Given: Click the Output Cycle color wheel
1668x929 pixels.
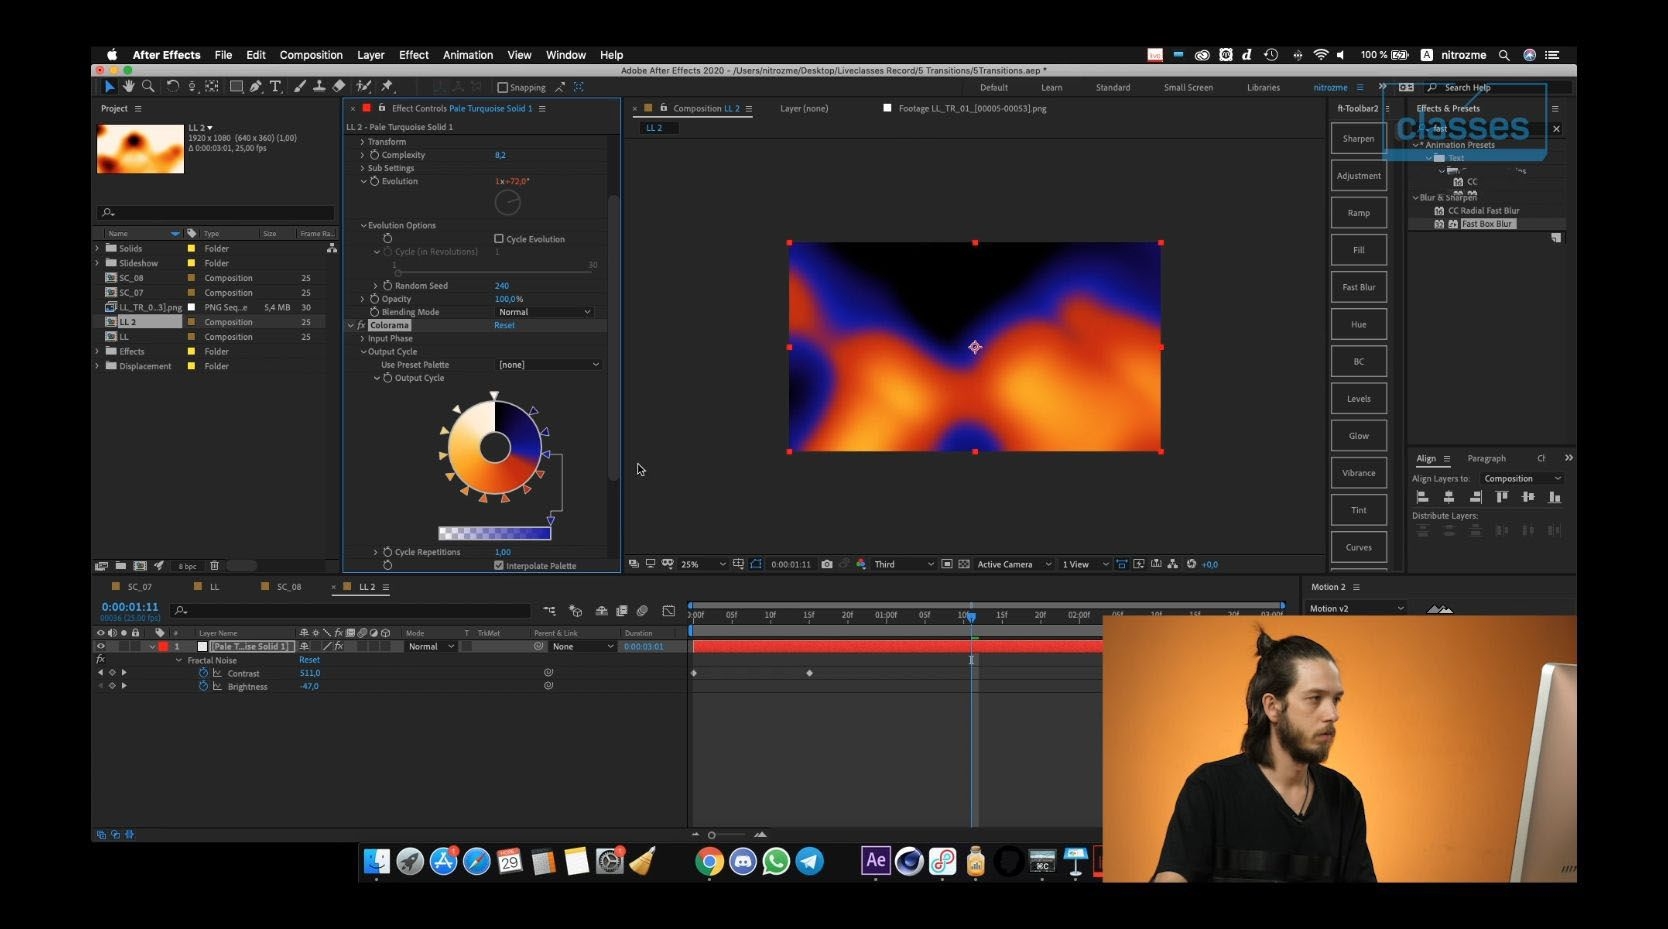Looking at the screenshot, I should (495, 447).
